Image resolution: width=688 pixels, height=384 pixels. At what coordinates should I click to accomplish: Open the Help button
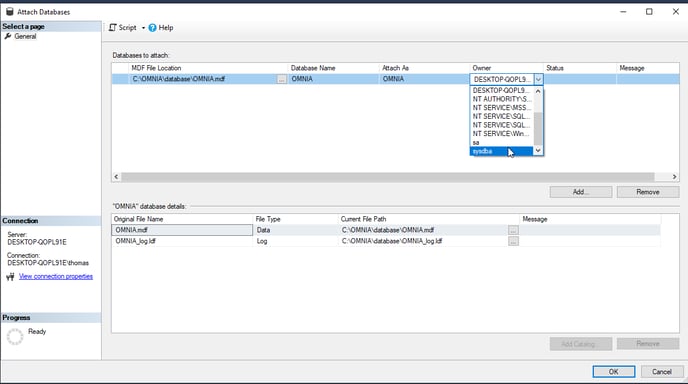[161, 28]
